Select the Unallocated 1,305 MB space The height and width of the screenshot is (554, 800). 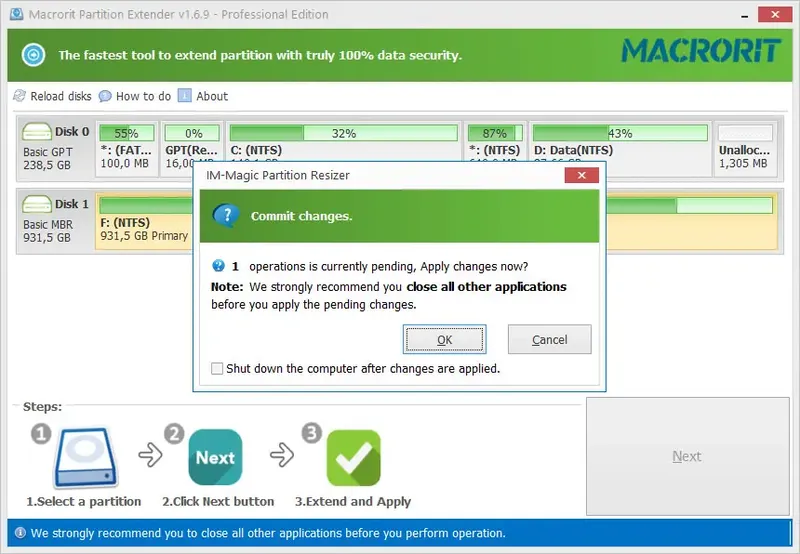pyautogui.click(x=745, y=148)
